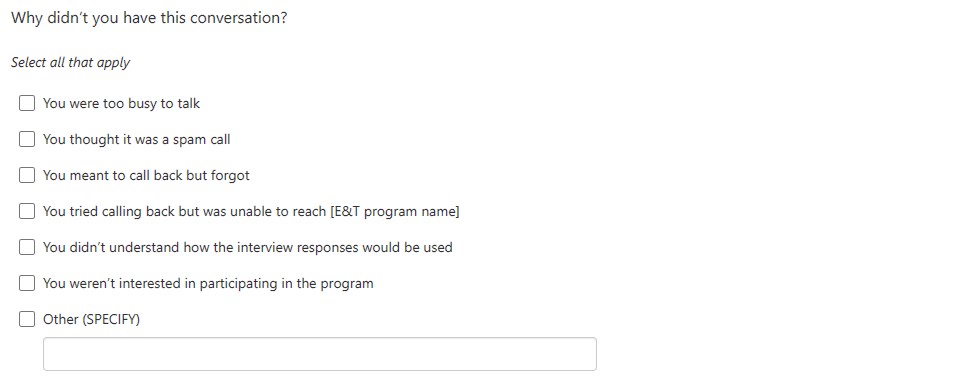Check the 'didn't understand how the interview responses' box
This screenshot has width=972, height=385.
27,247
